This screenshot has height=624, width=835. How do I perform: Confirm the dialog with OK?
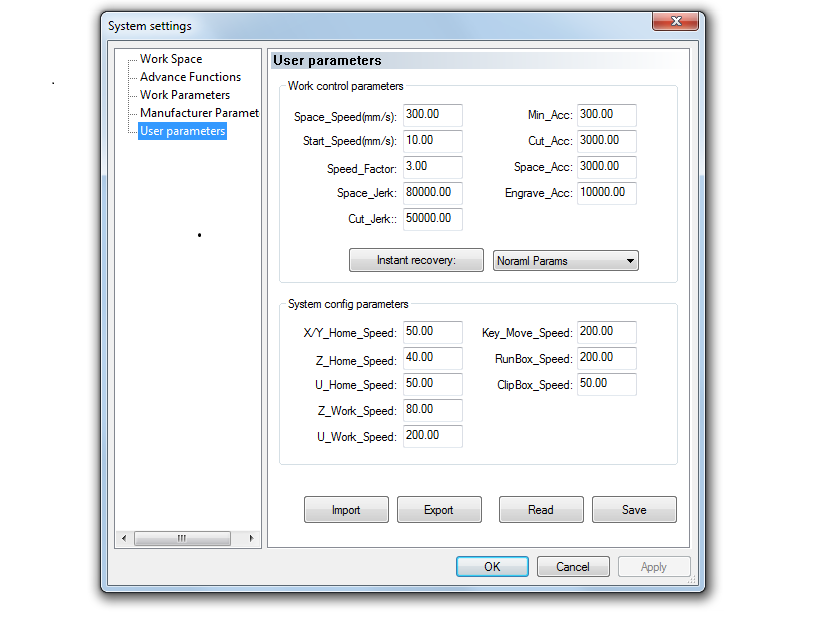tap(492, 567)
